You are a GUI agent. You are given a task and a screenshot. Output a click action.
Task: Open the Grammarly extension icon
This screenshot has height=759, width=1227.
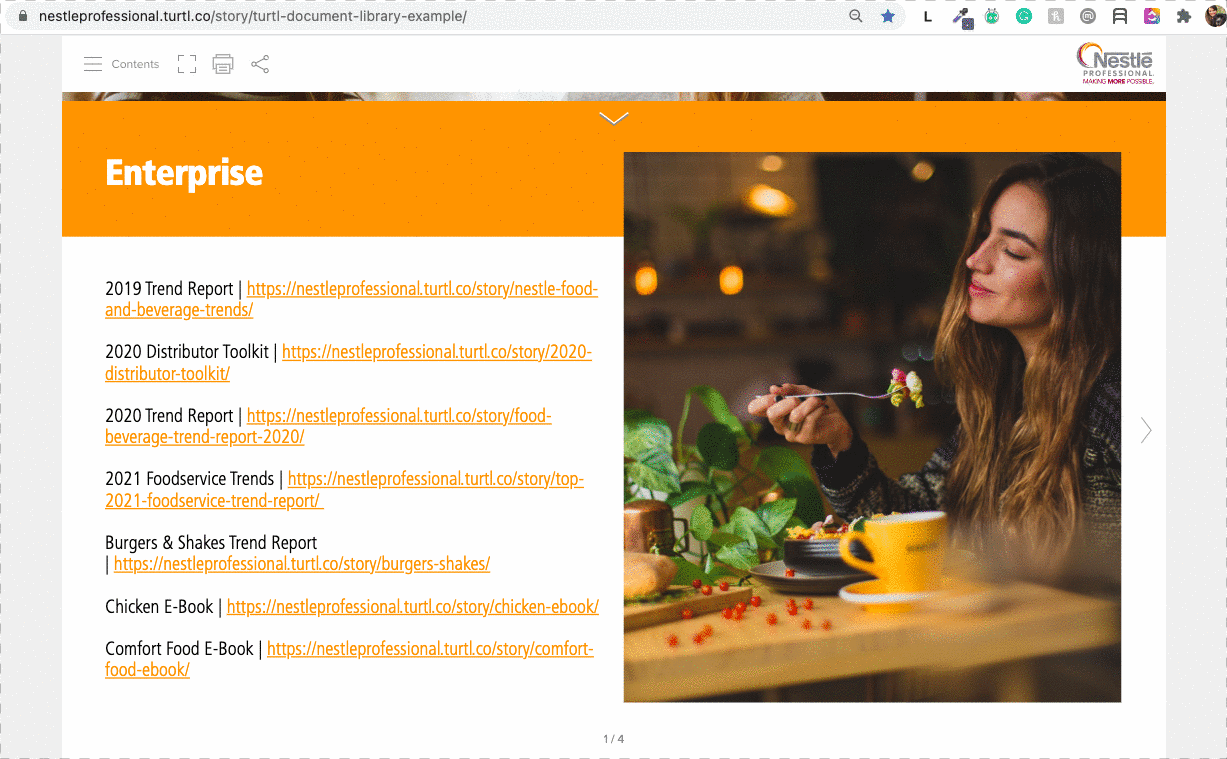pyautogui.click(x=1024, y=16)
